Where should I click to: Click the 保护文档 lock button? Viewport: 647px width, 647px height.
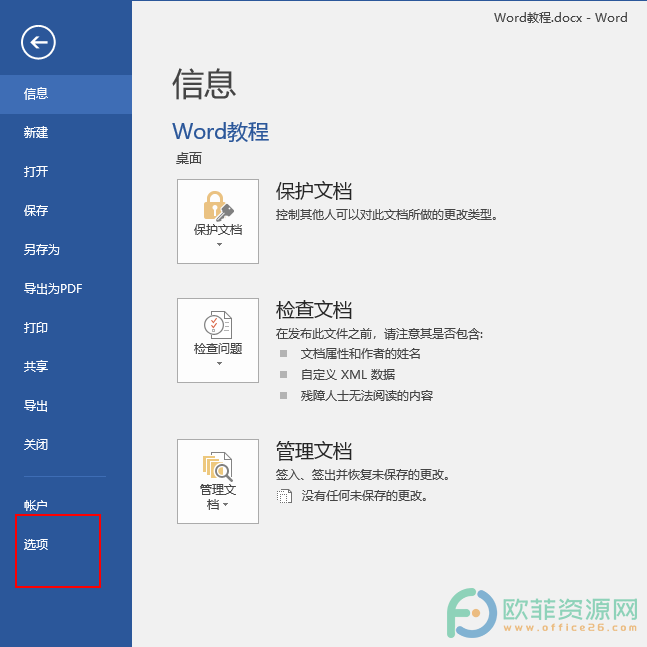[218, 221]
